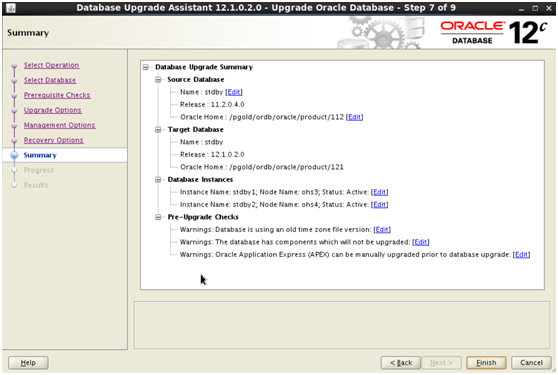Screen dimensions: 558x375
Task: Go to the Select Operation step
Action: click(x=52, y=65)
